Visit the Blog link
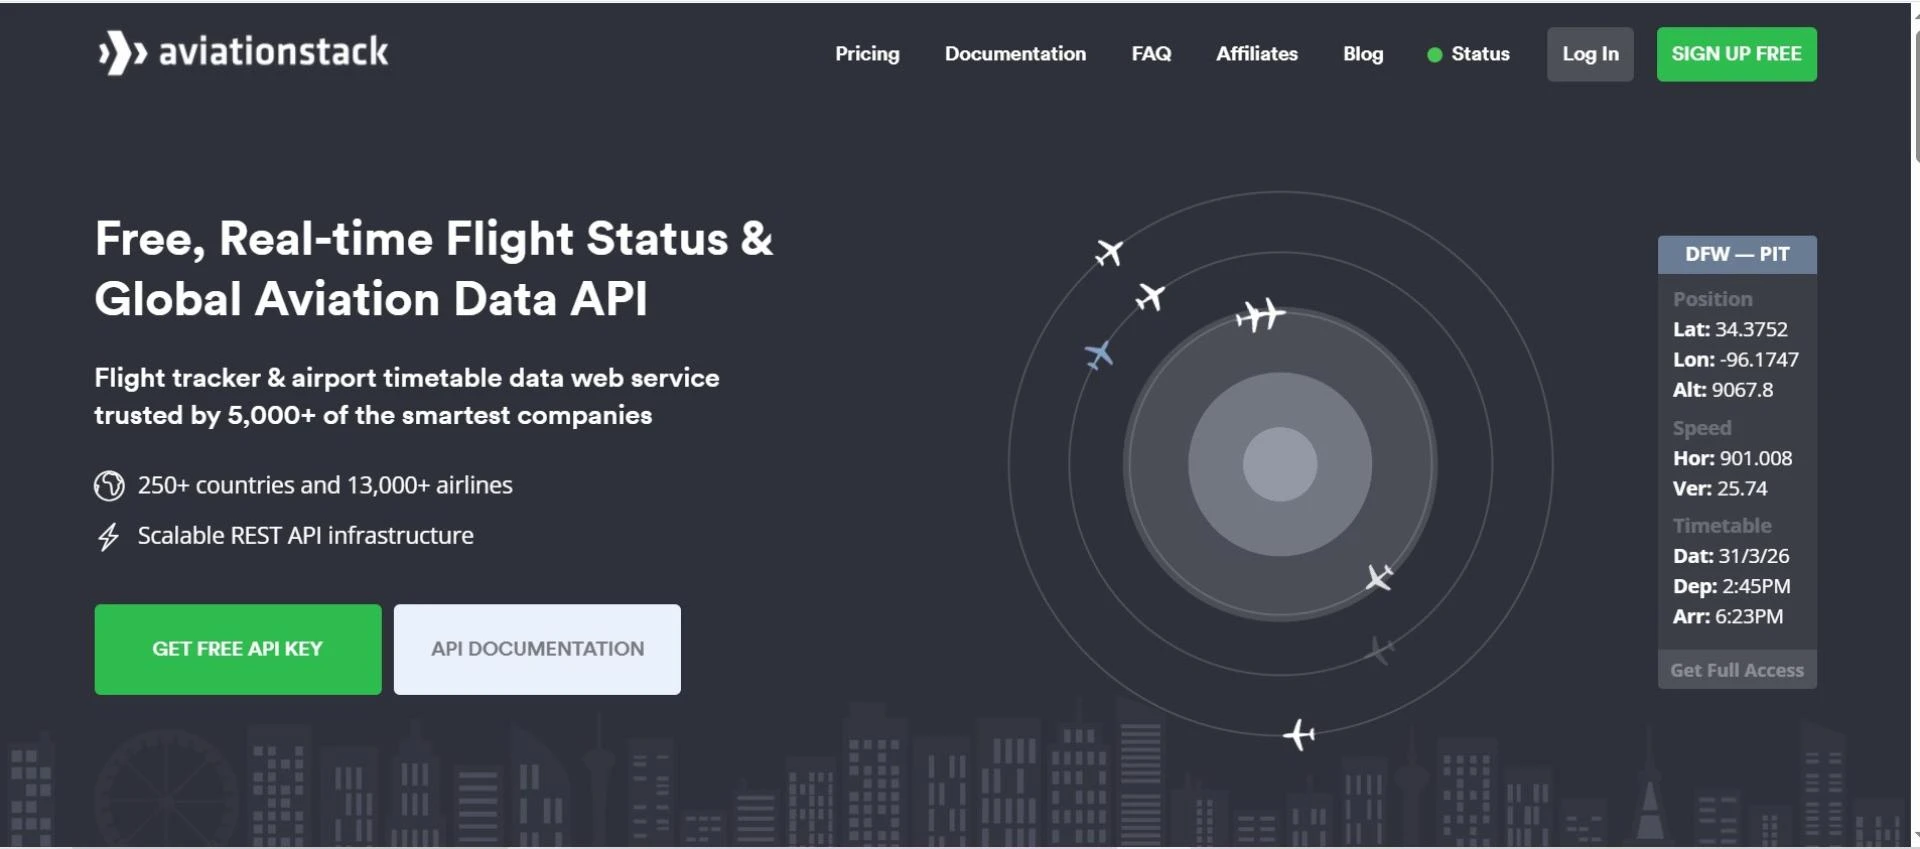This screenshot has height=849, width=1920. tap(1363, 54)
